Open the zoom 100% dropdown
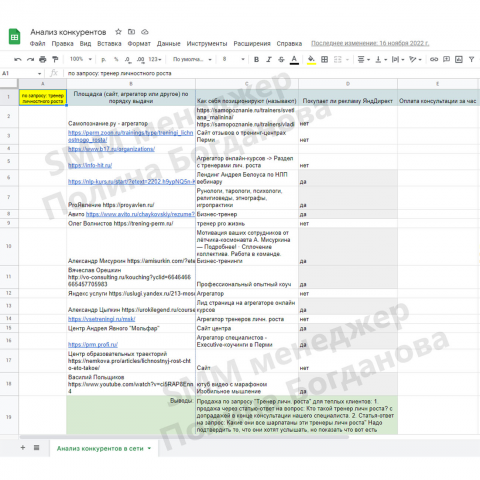Screen dimensions: 480x480 click(81, 59)
